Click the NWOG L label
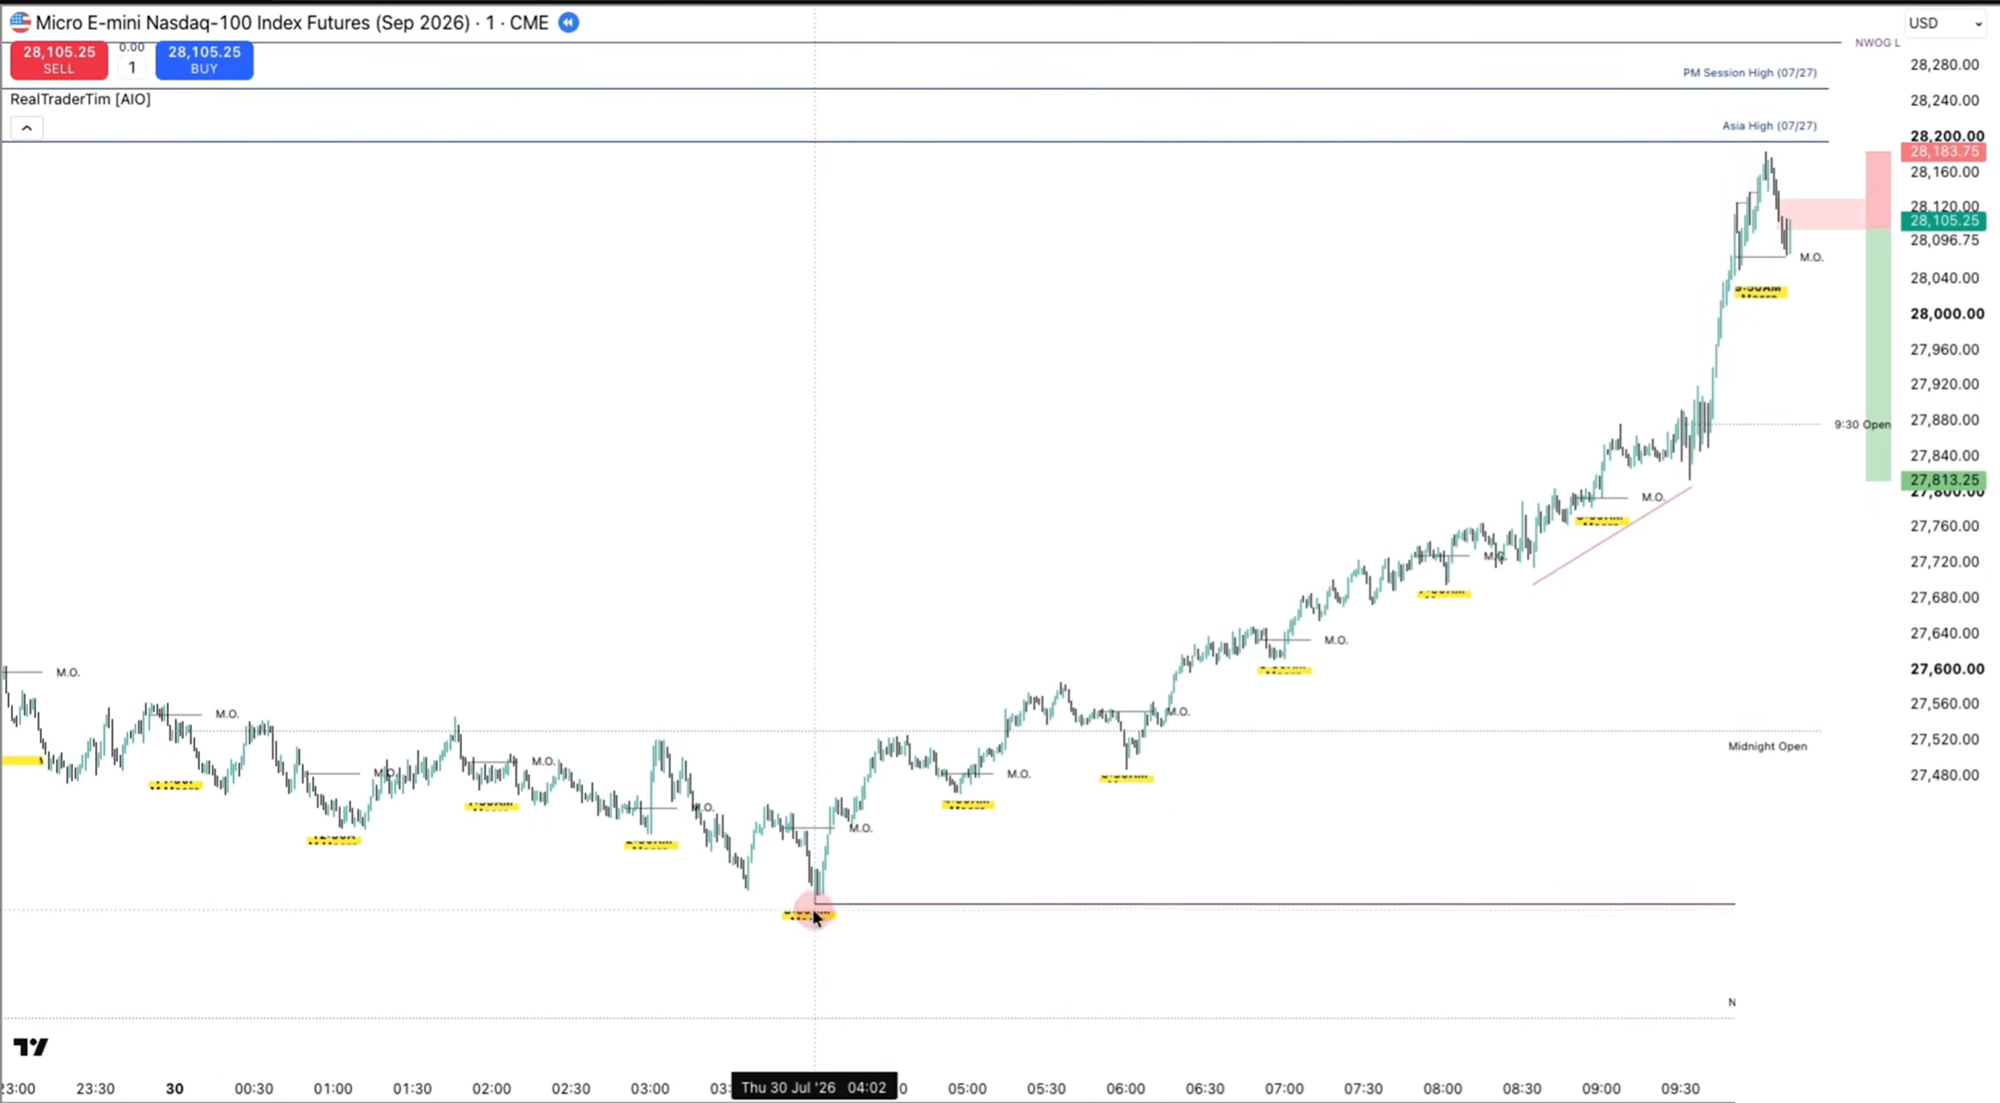Image resolution: width=2000 pixels, height=1103 pixels. [1877, 43]
